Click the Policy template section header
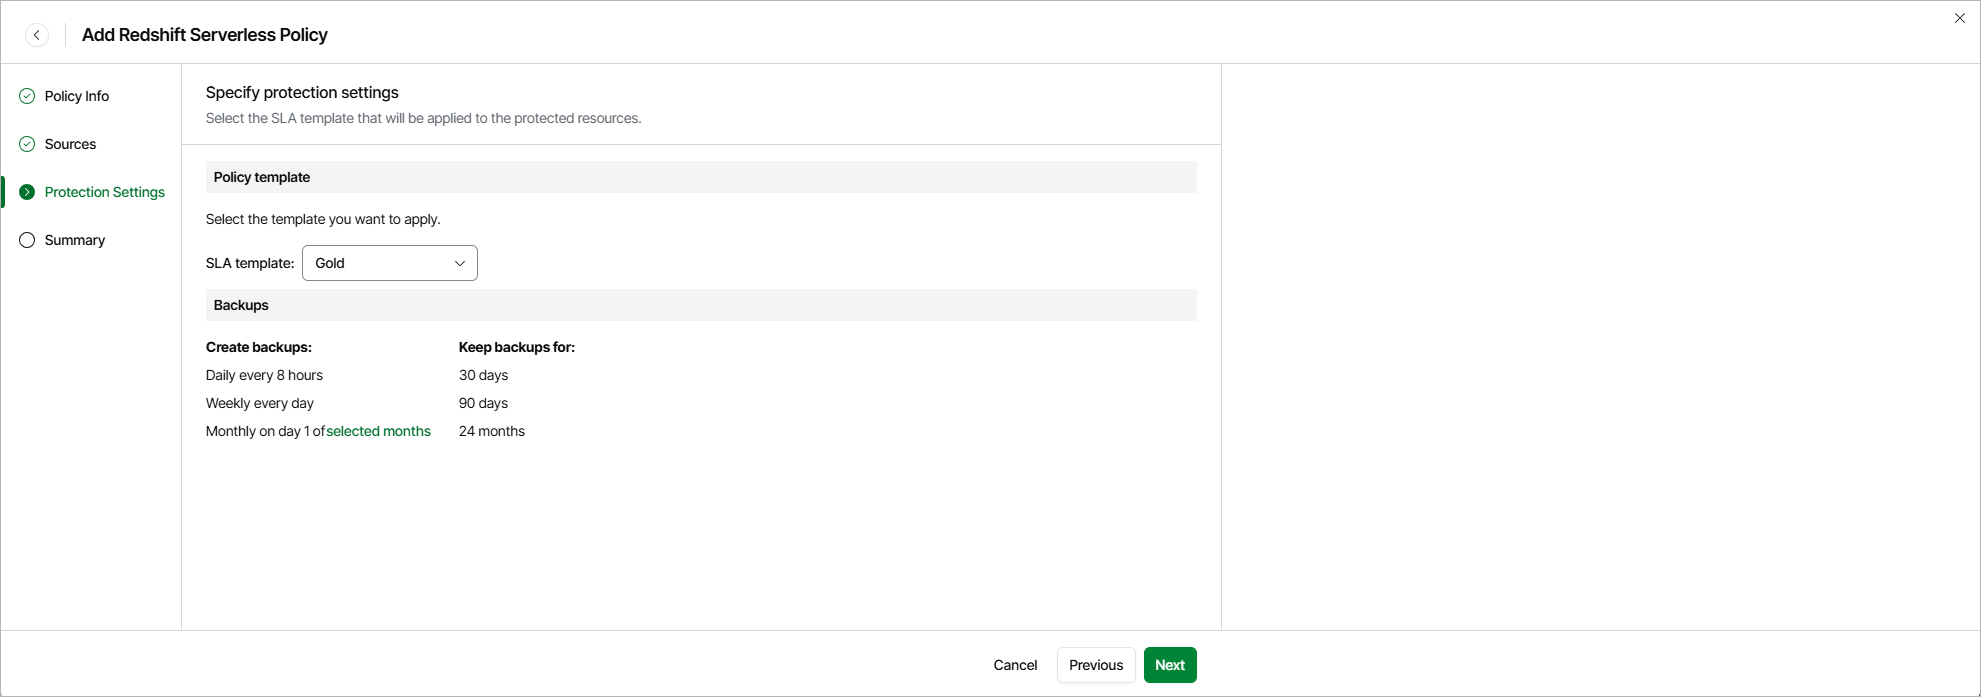 (262, 177)
